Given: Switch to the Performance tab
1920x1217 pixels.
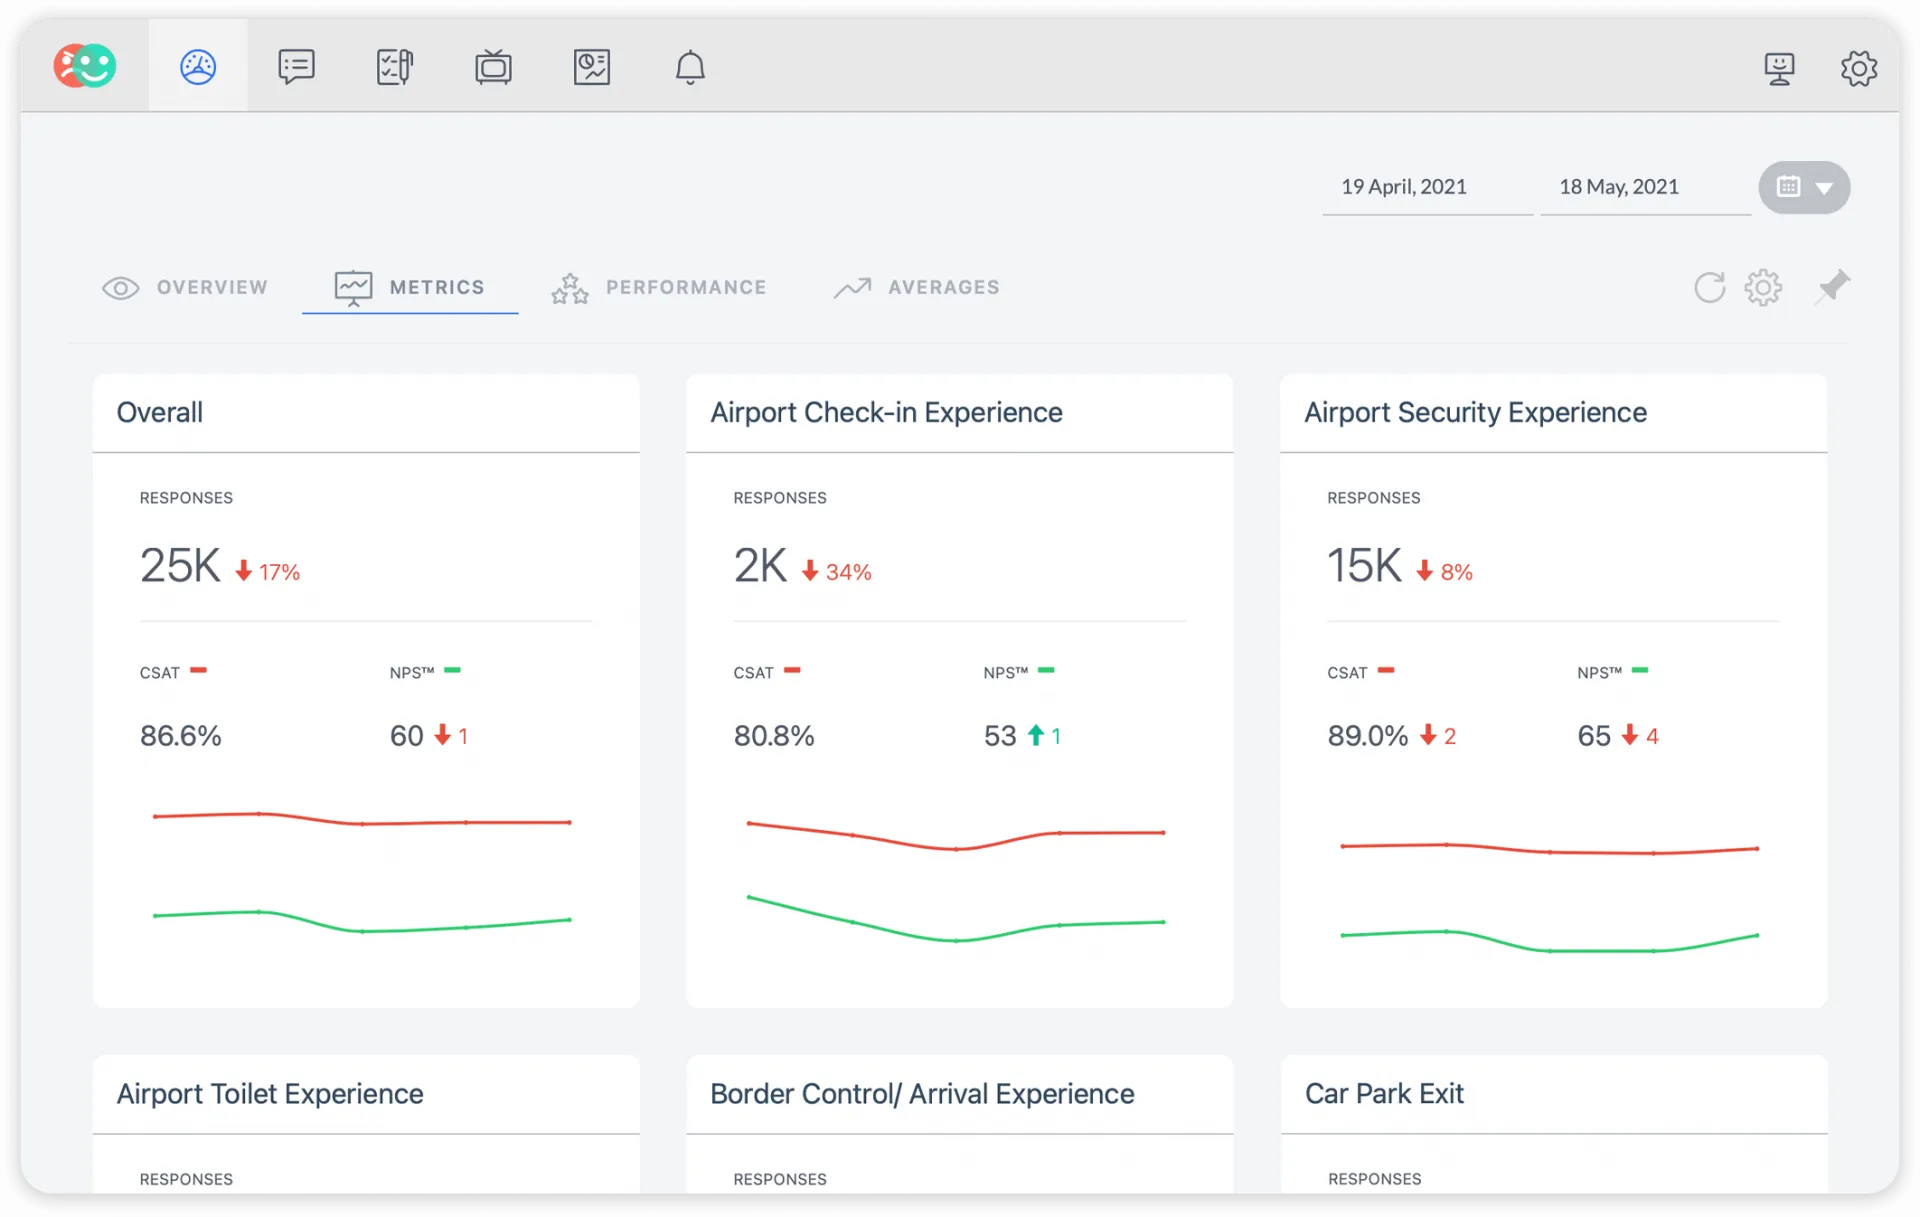Looking at the screenshot, I should [660, 288].
